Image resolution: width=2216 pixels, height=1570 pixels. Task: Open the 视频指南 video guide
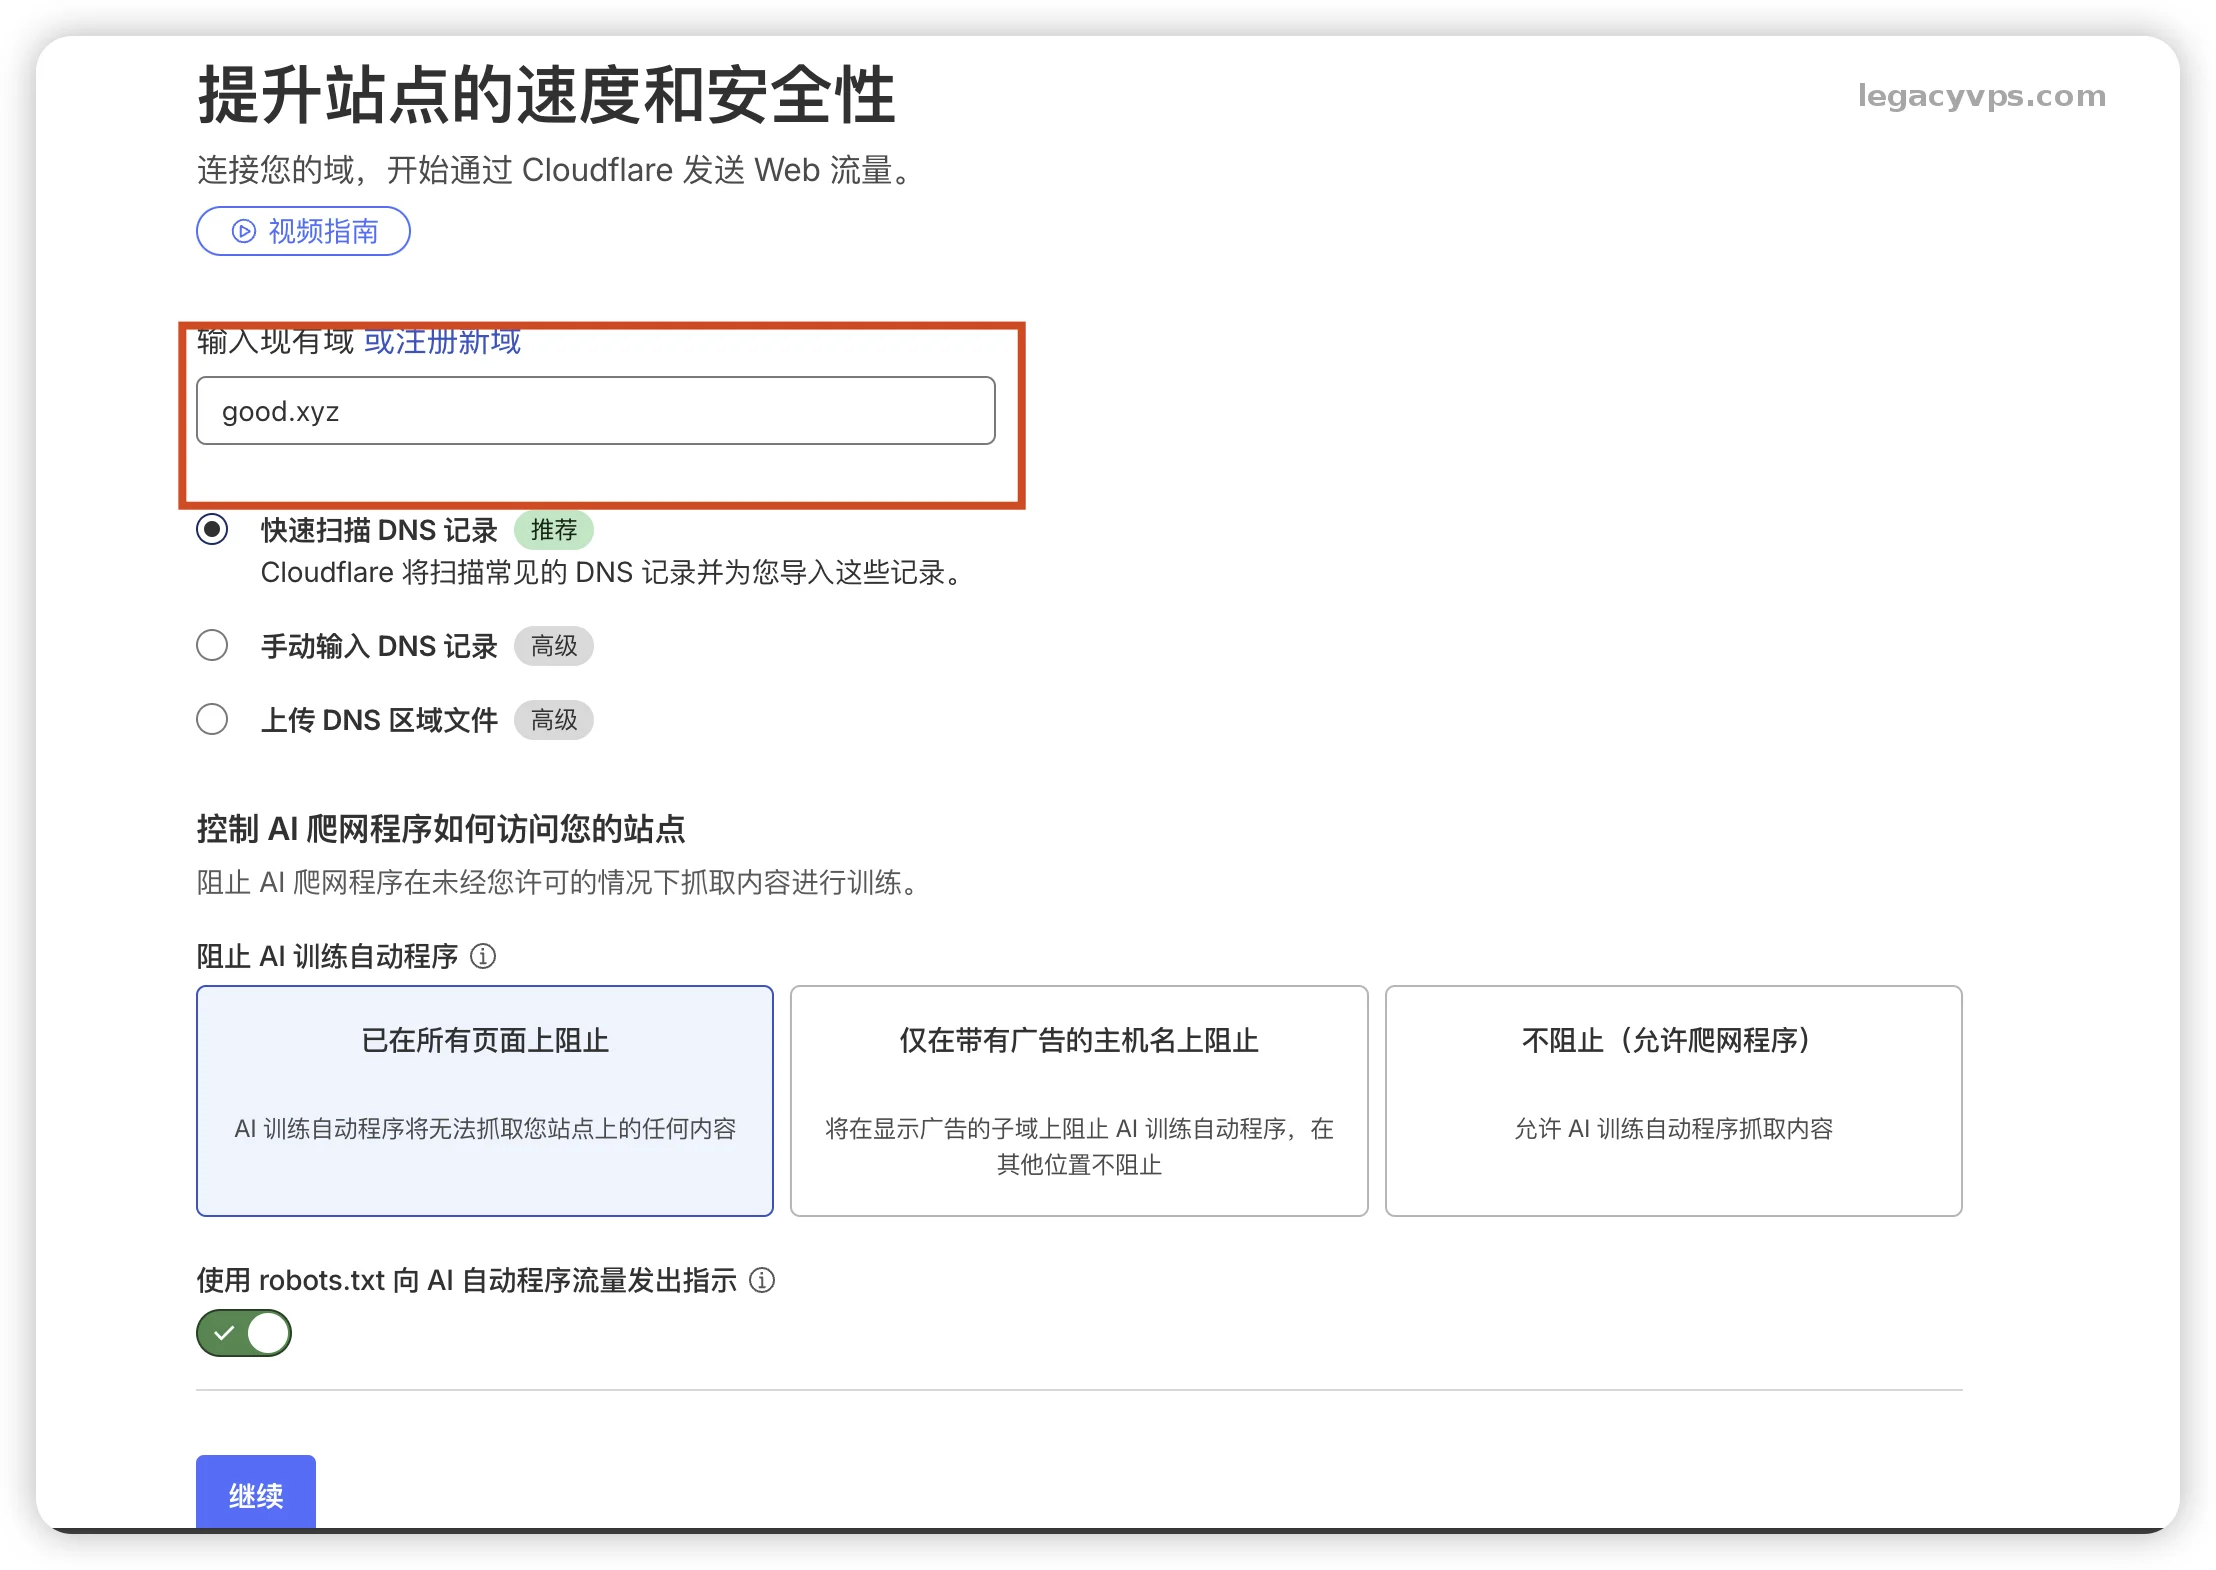click(x=303, y=231)
